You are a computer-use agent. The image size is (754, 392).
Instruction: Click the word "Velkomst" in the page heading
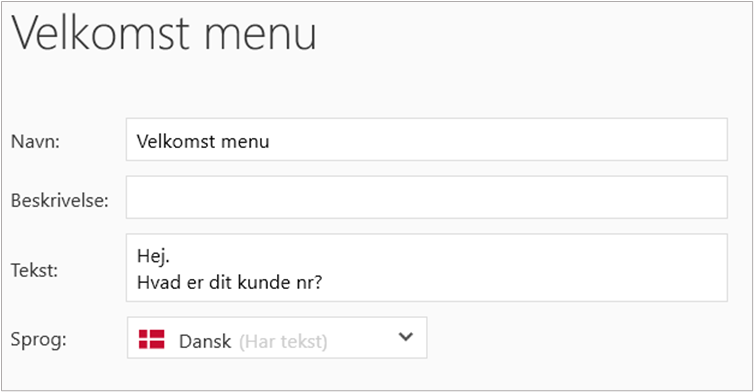(x=101, y=32)
